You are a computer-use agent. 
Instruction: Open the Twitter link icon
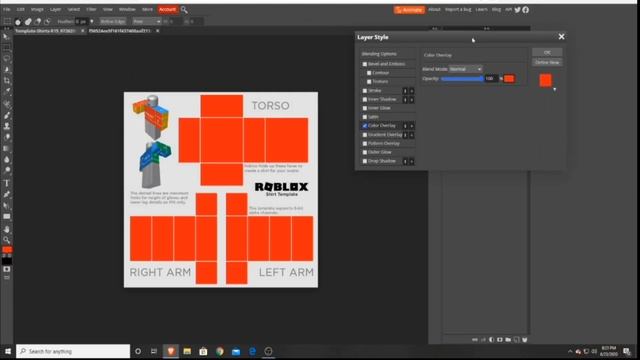coord(518,10)
